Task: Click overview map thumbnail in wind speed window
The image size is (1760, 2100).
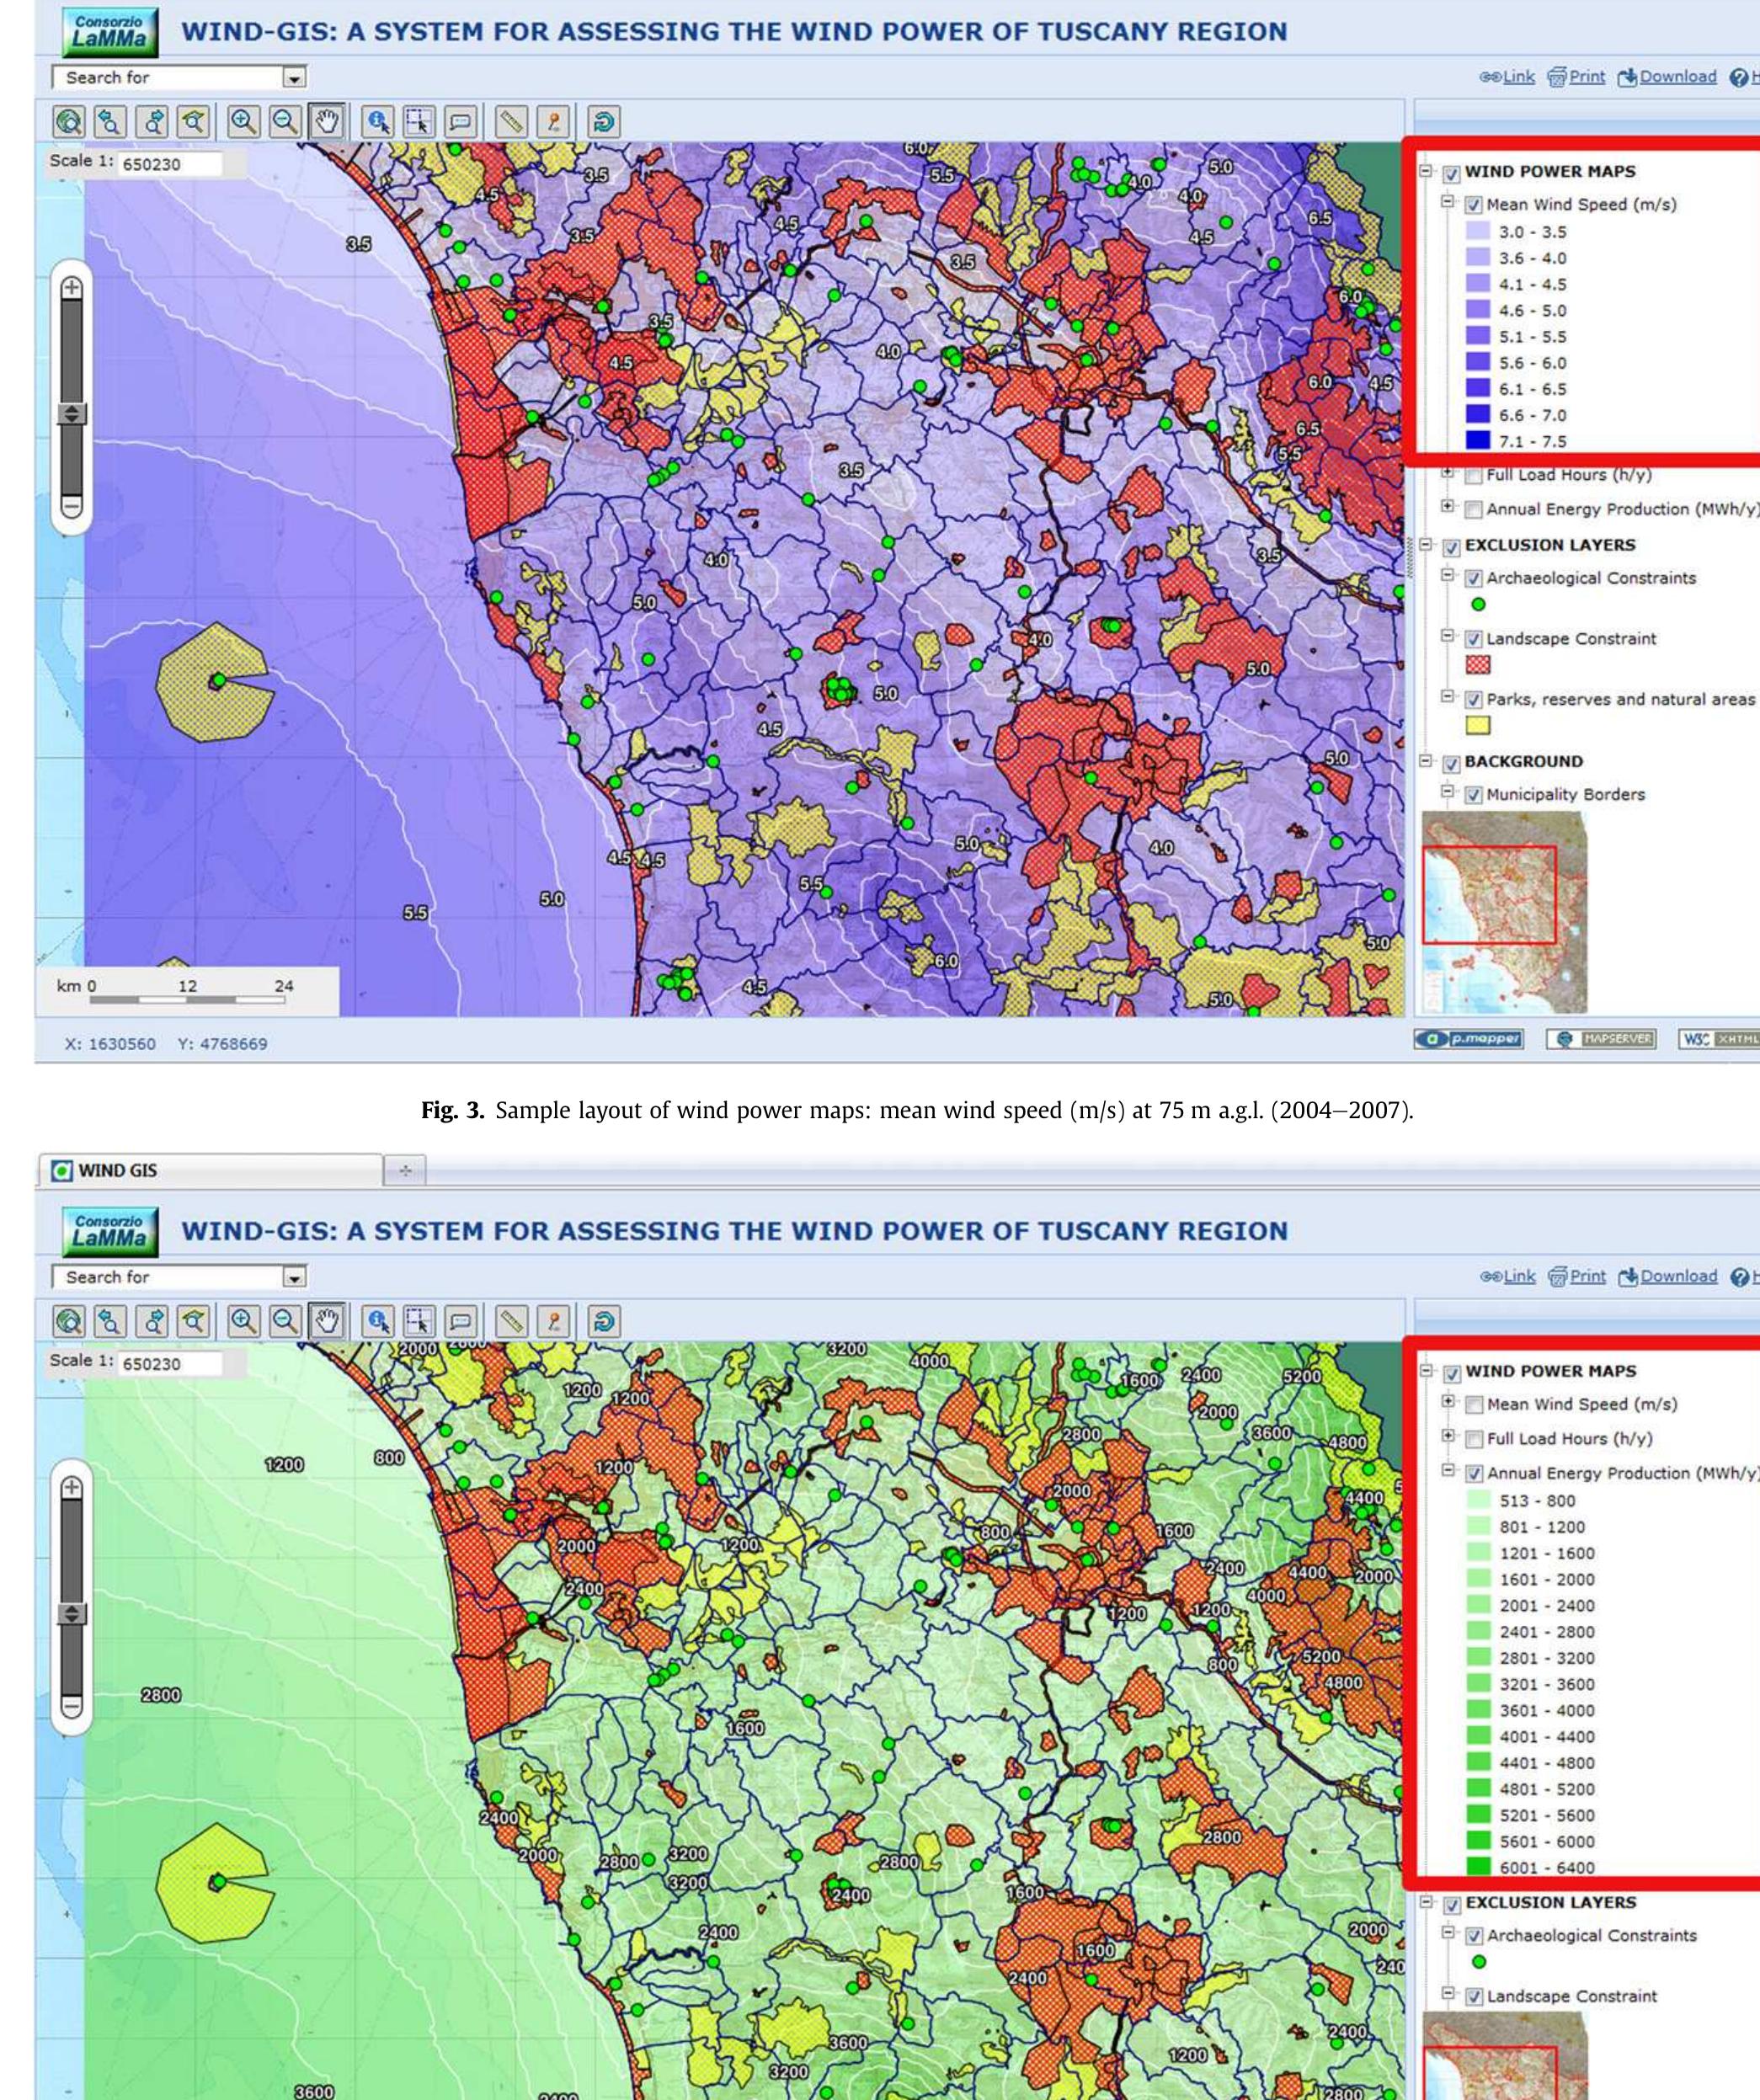Action: [x=1504, y=913]
